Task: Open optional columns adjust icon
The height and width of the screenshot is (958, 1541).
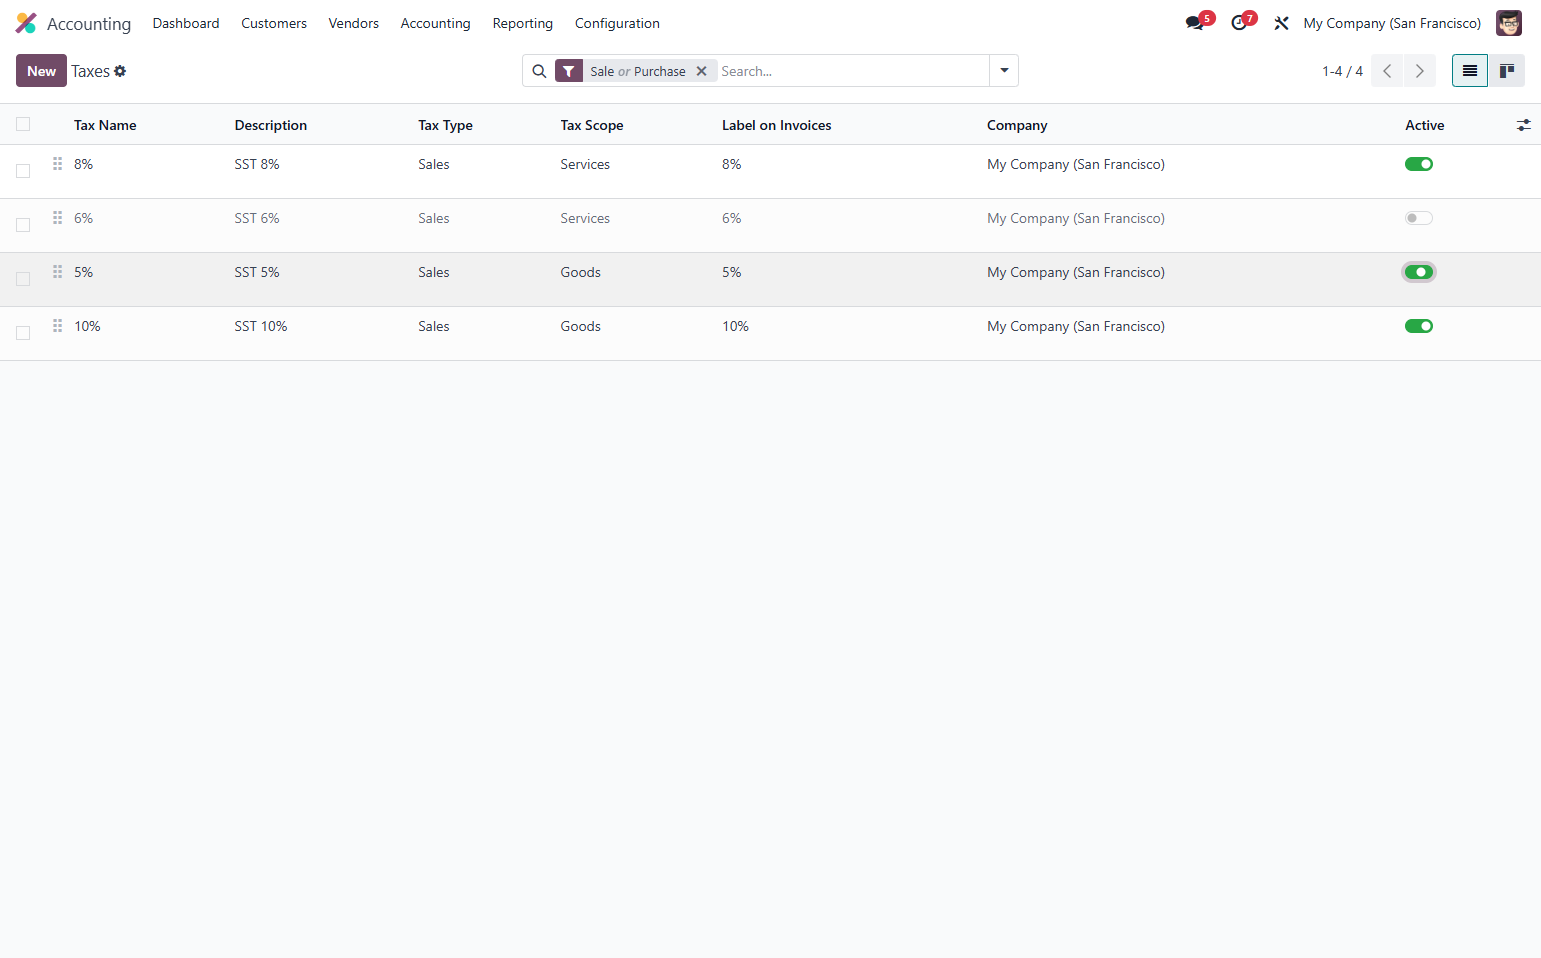Action: point(1524,125)
